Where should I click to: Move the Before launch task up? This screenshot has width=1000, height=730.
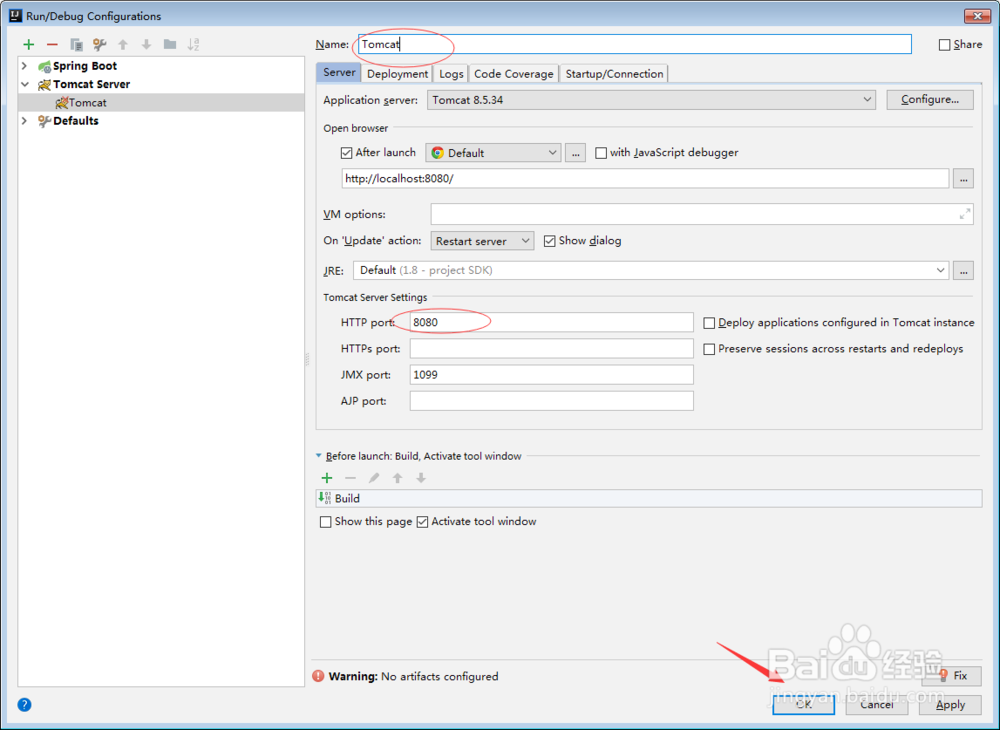pyautogui.click(x=397, y=478)
